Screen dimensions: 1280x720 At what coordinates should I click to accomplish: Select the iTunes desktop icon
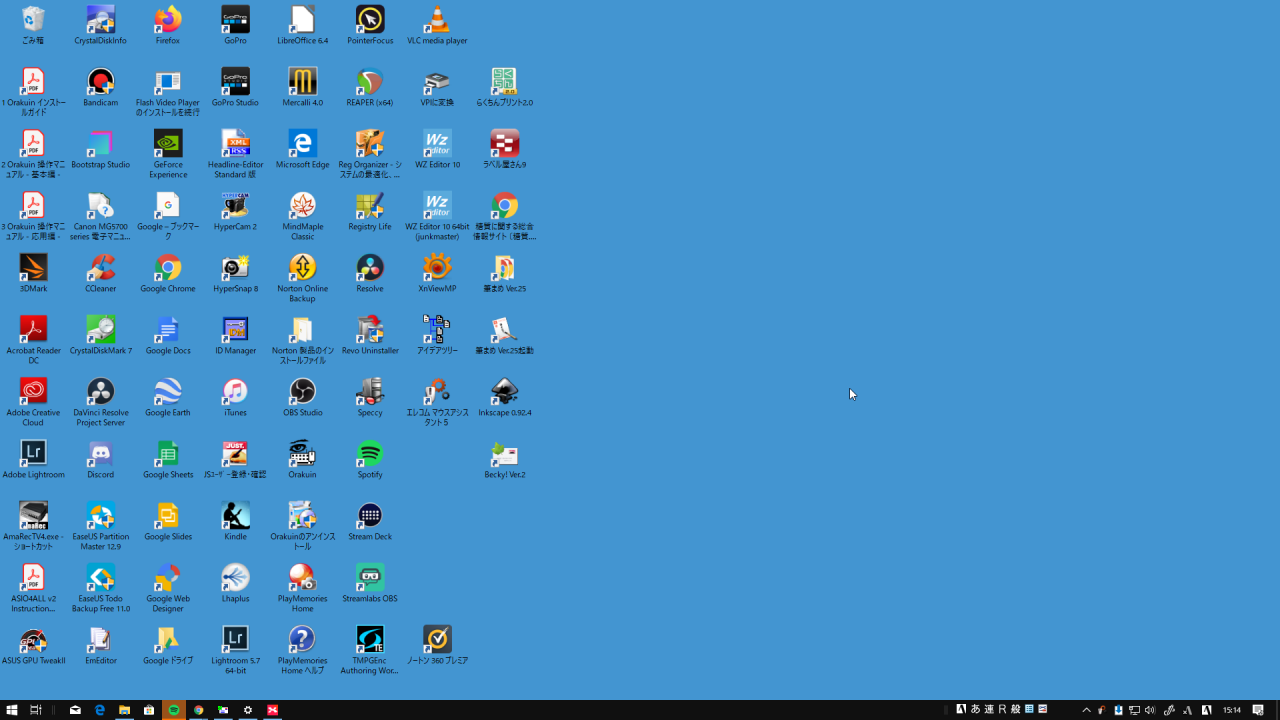235,392
